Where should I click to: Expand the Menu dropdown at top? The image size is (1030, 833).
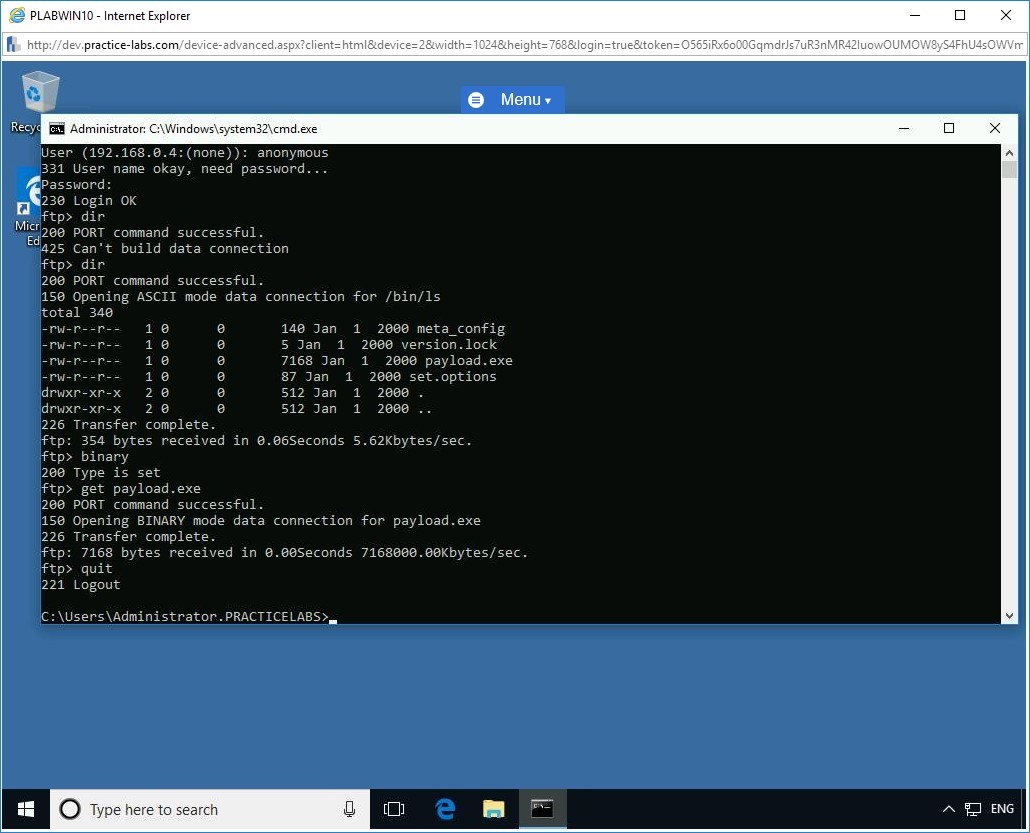(x=513, y=100)
